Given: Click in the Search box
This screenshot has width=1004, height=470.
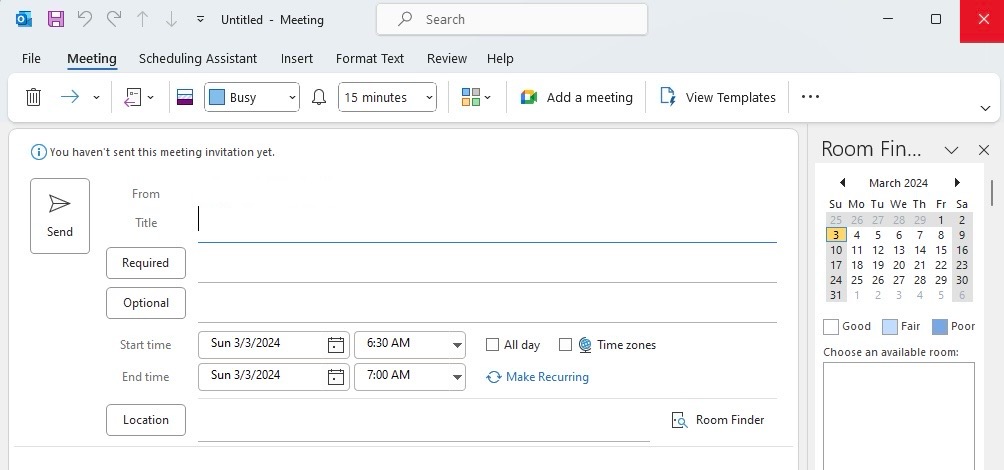Looking at the screenshot, I should tap(512, 19).
